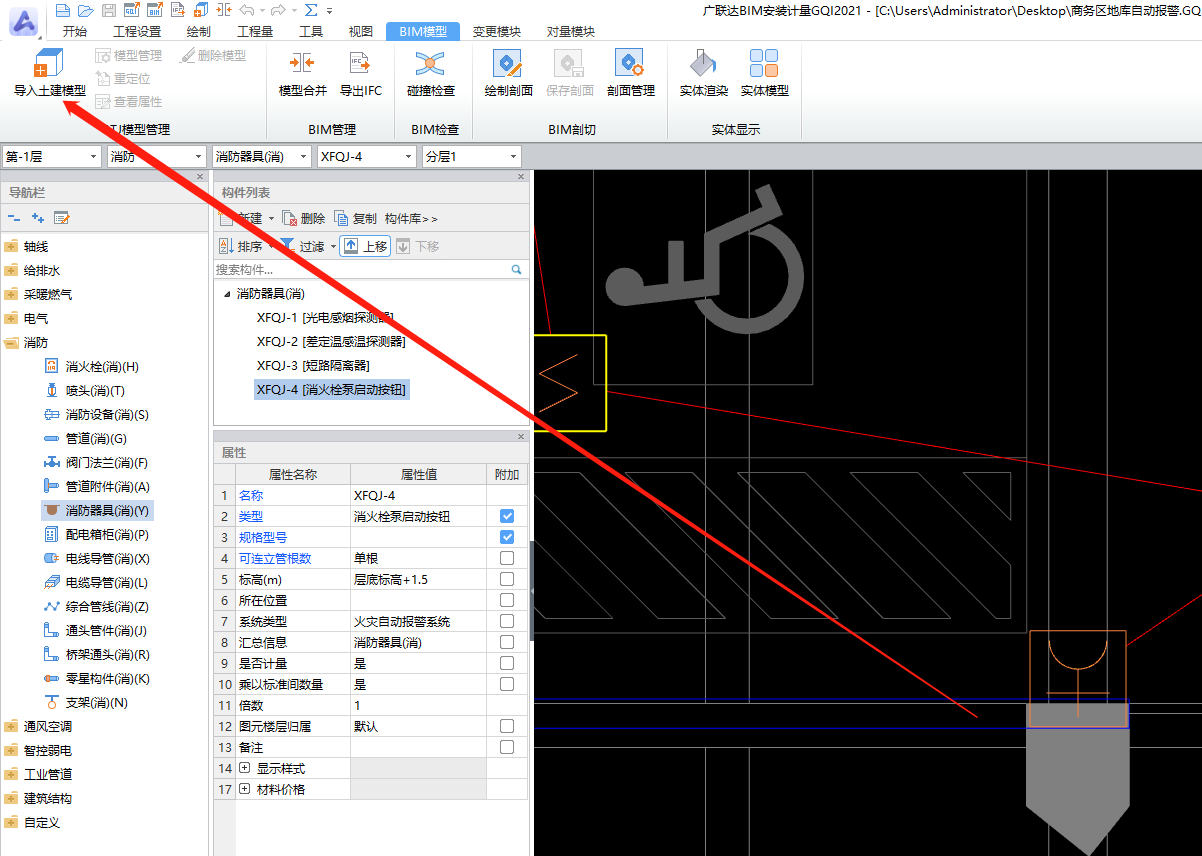
Task: Check 附加 box for 标高(m) row
Action: 507,579
